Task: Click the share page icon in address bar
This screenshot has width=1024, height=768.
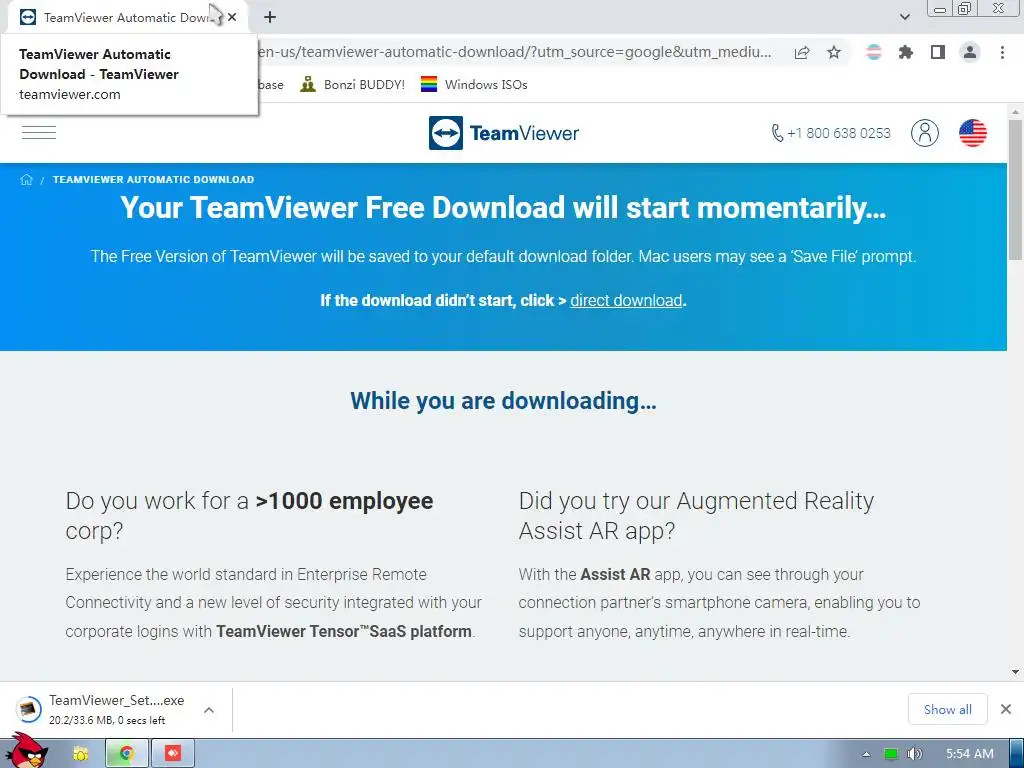Action: click(x=802, y=52)
